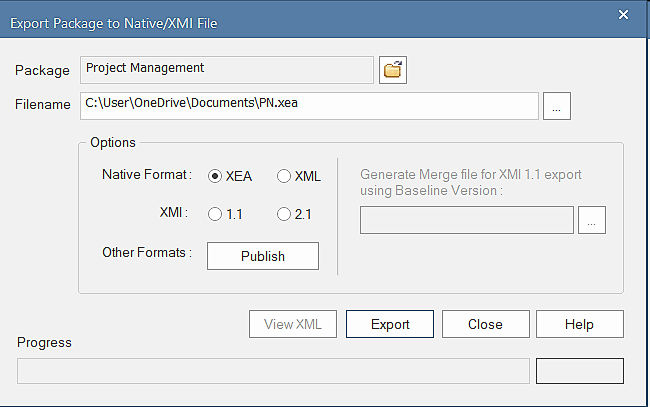Select the XEA native format option
The image size is (650, 407).
click(x=215, y=176)
